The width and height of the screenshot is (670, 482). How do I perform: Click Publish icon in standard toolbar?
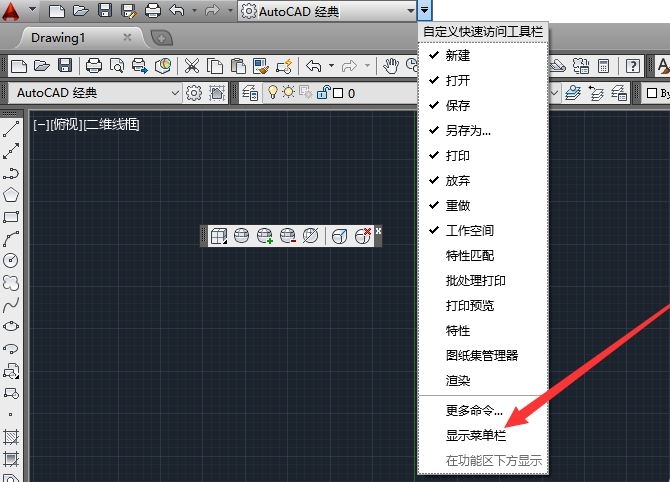coord(140,66)
